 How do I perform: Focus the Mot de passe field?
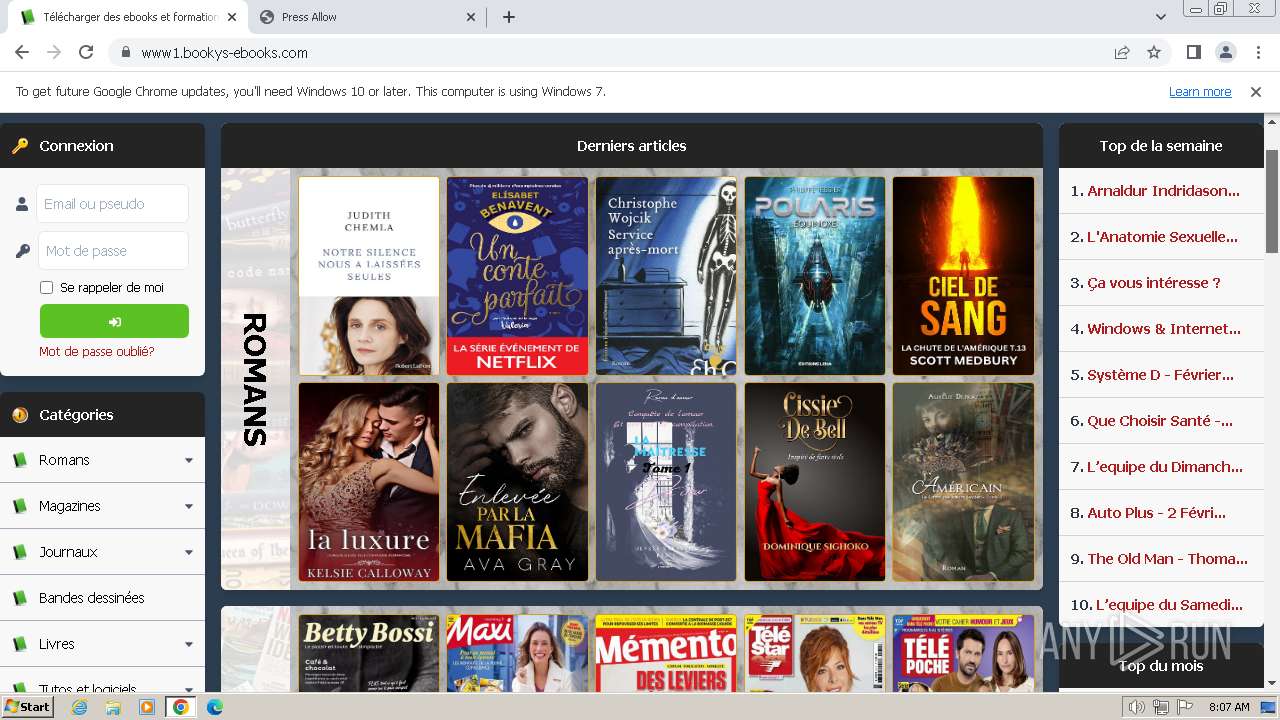click(x=112, y=251)
